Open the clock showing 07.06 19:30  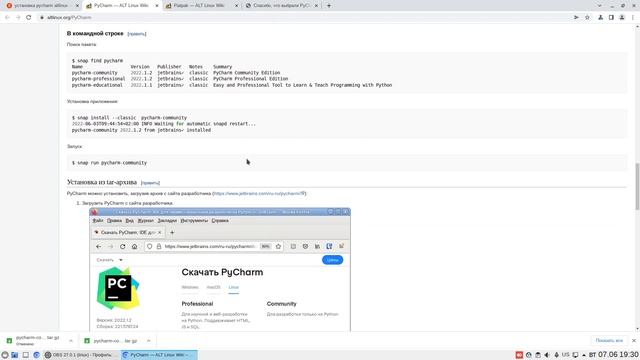[x=613, y=355]
